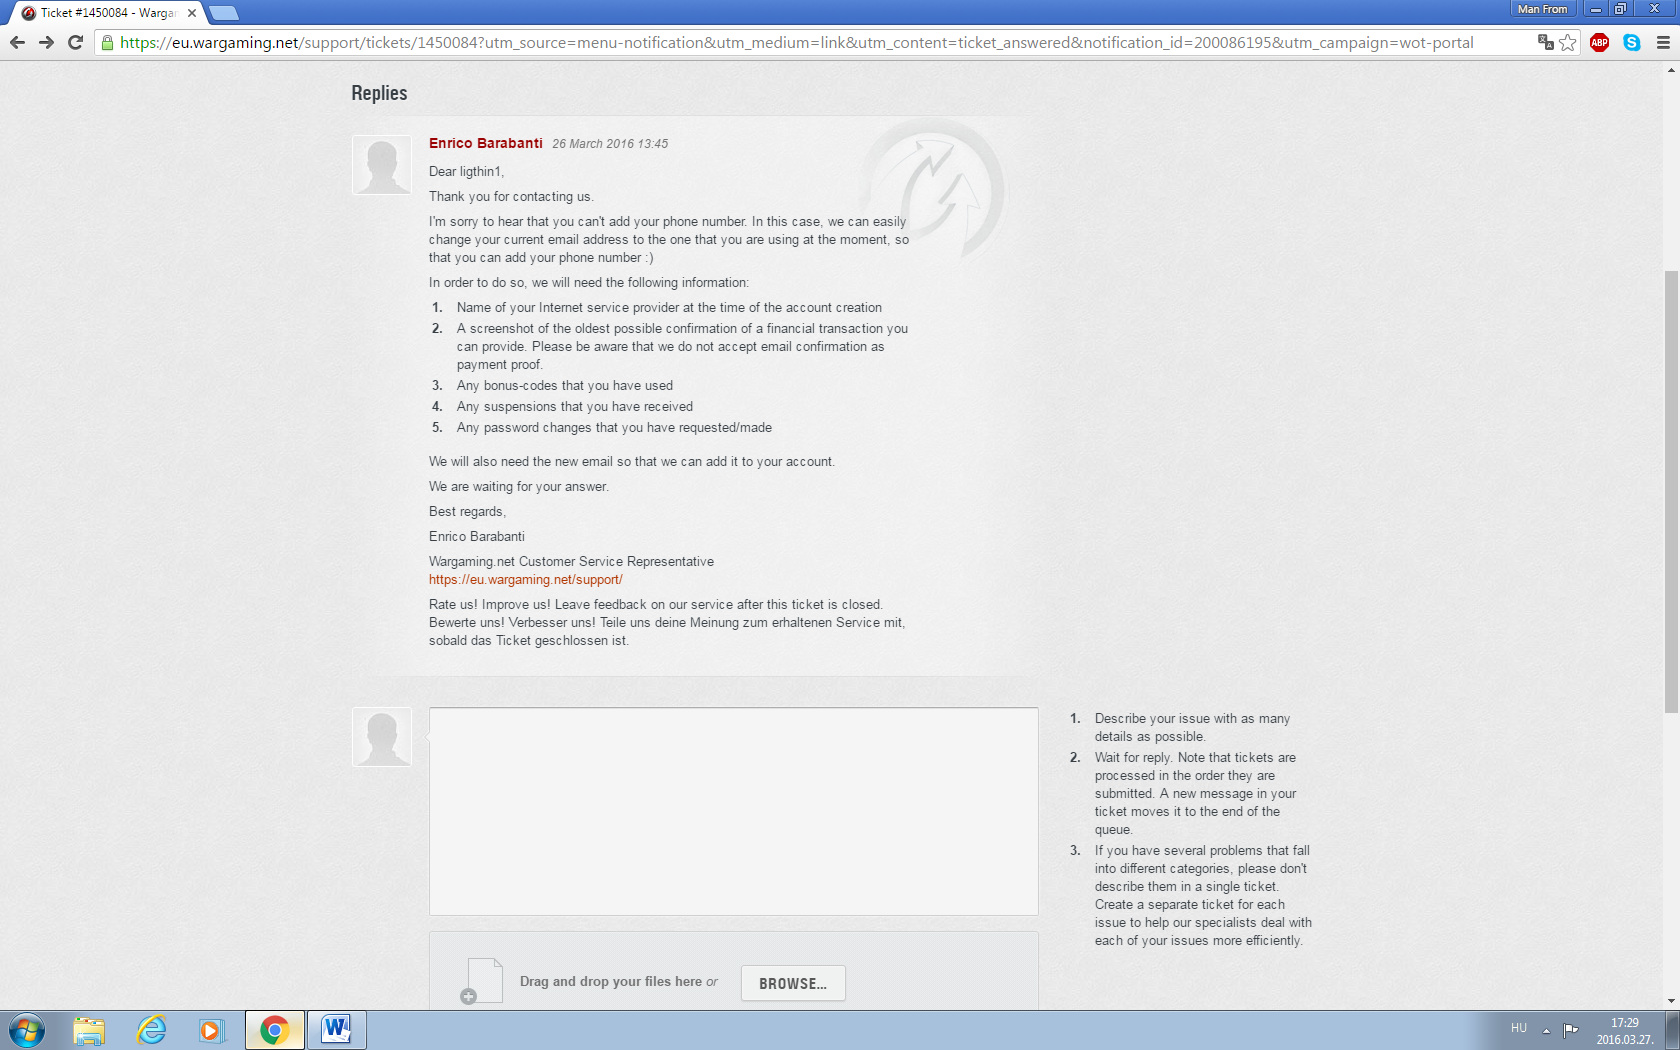Open Enrico Barabanti's name link
The width and height of the screenshot is (1680, 1050).
coord(486,143)
